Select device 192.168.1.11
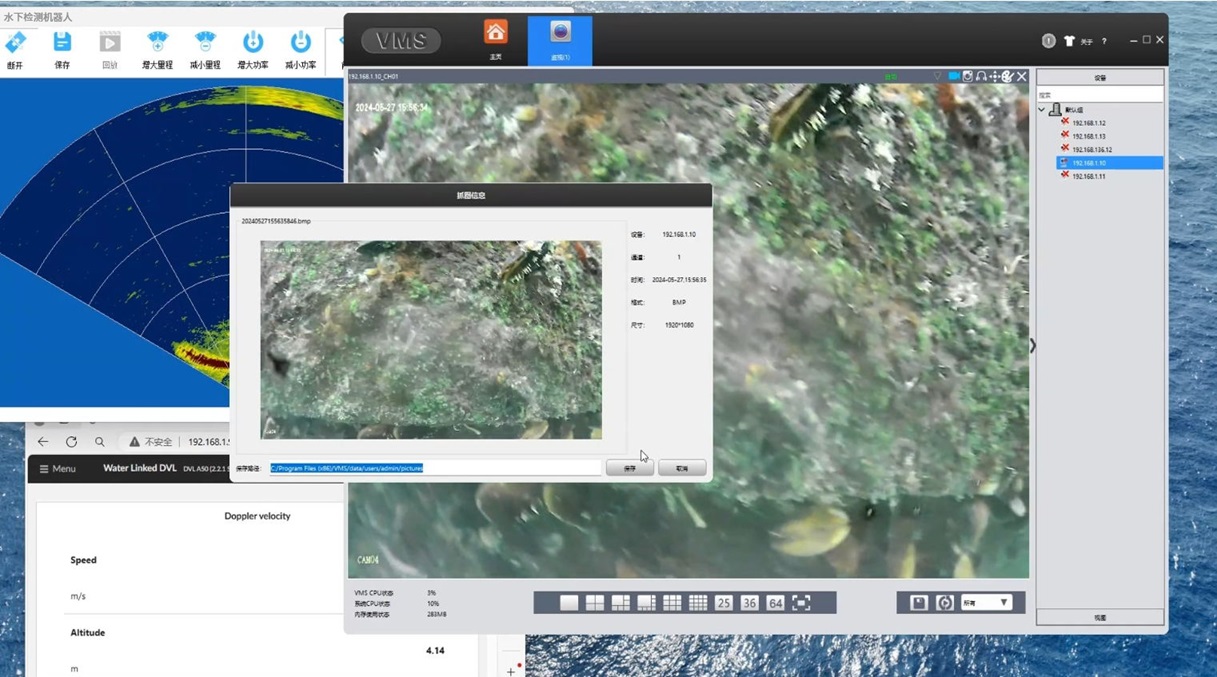Image resolution: width=1217 pixels, height=677 pixels. pyautogui.click(x=1088, y=175)
